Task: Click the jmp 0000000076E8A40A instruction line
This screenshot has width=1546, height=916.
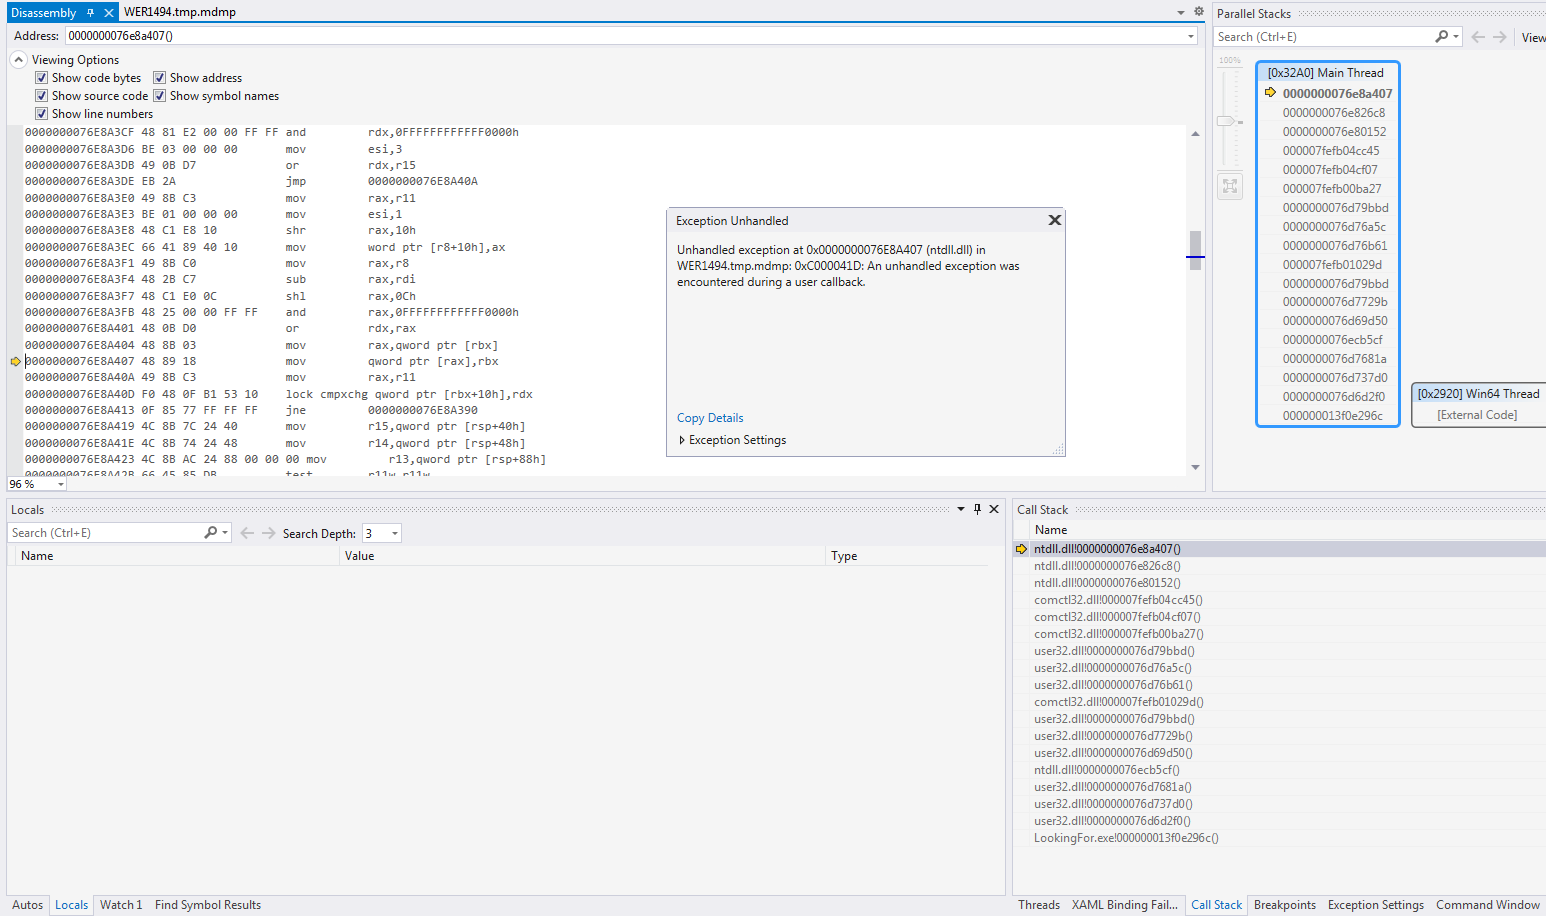Action: 252,182
